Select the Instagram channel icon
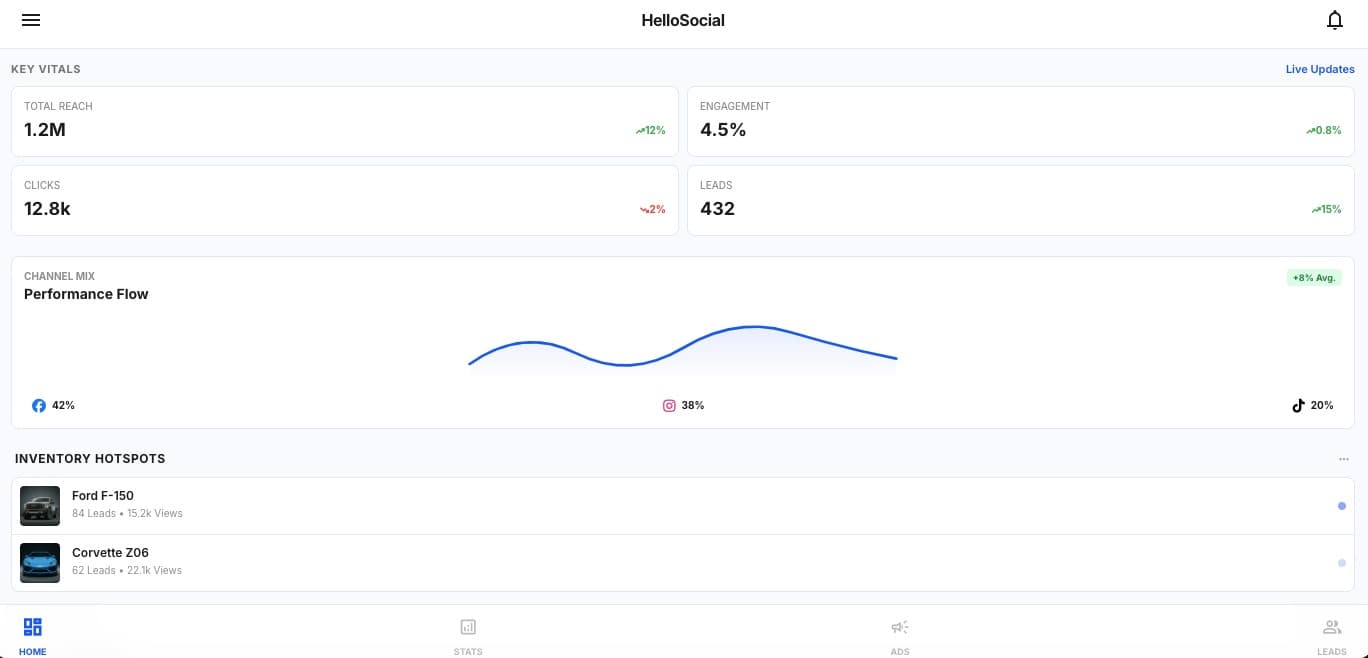The height and width of the screenshot is (658, 1368). point(668,405)
